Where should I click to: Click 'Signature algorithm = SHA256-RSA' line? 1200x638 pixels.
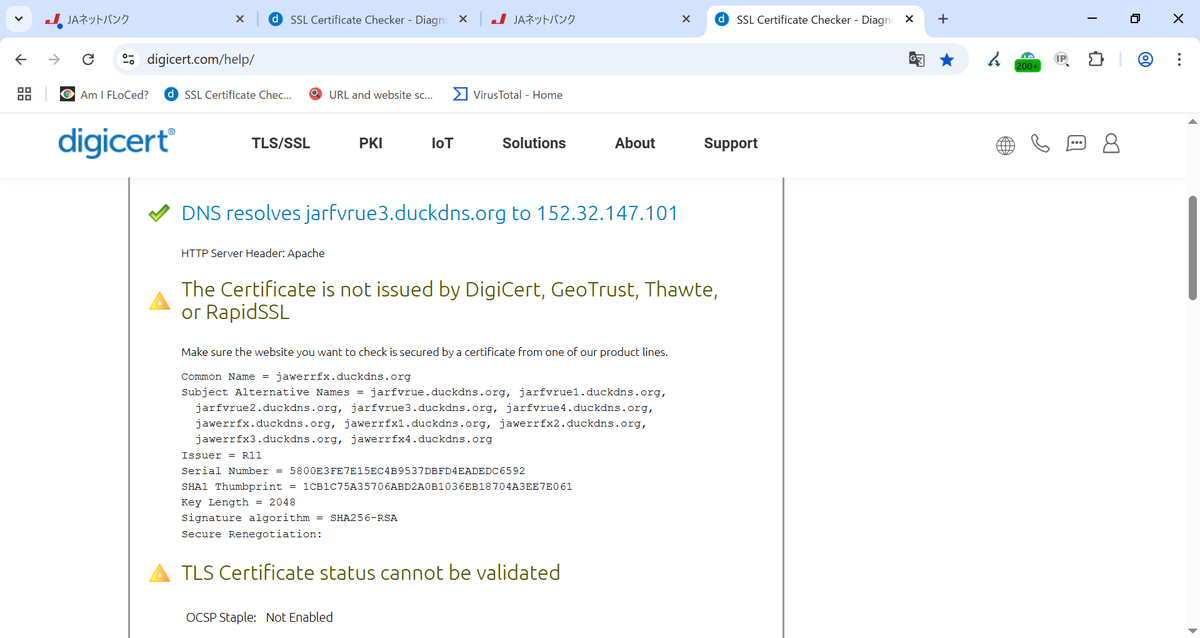(289, 518)
